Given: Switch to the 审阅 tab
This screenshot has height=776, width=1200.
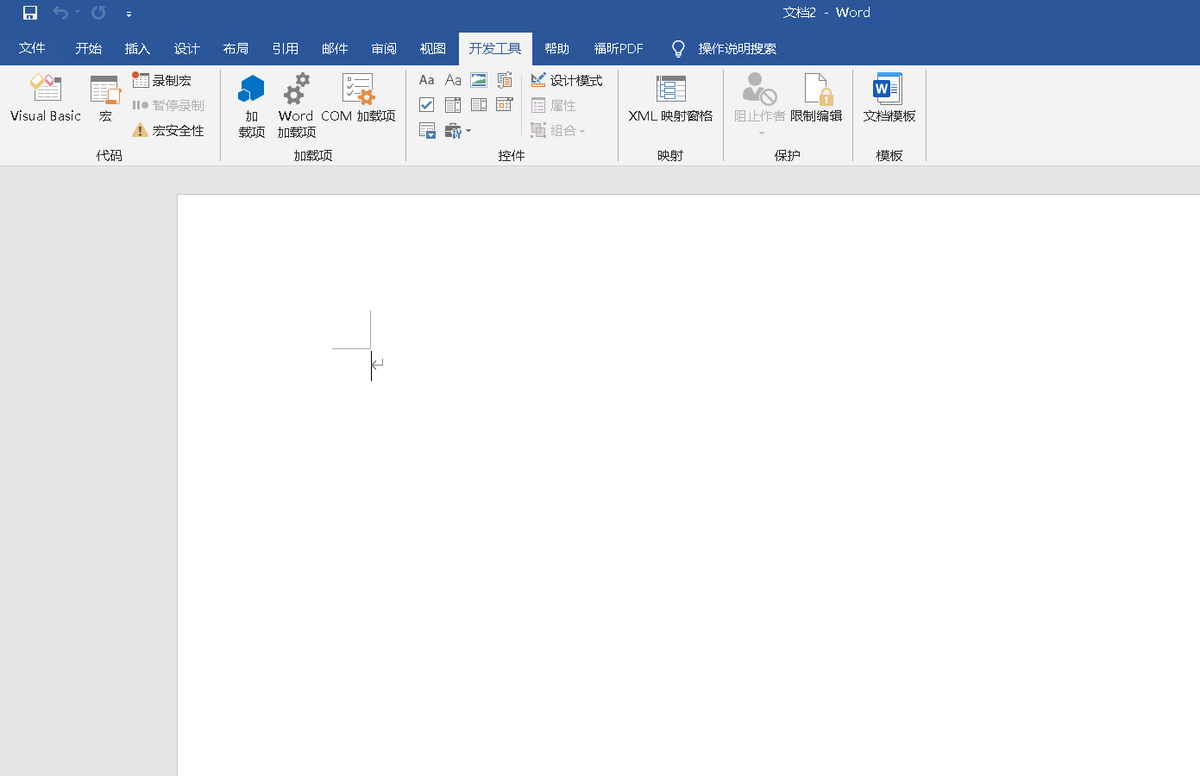Looking at the screenshot, I should (384, 48).
